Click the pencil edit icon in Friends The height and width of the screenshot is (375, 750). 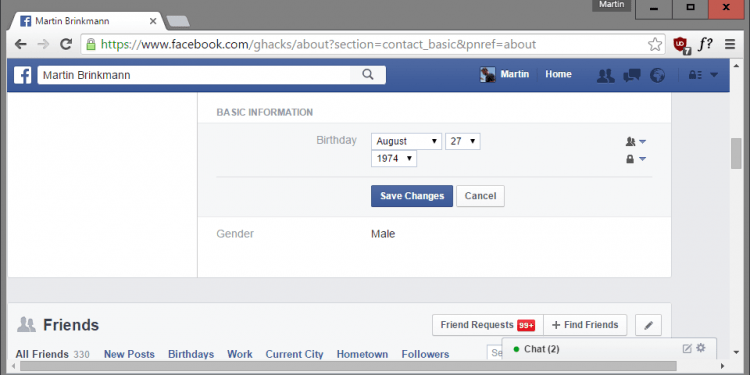coord(649,325)
